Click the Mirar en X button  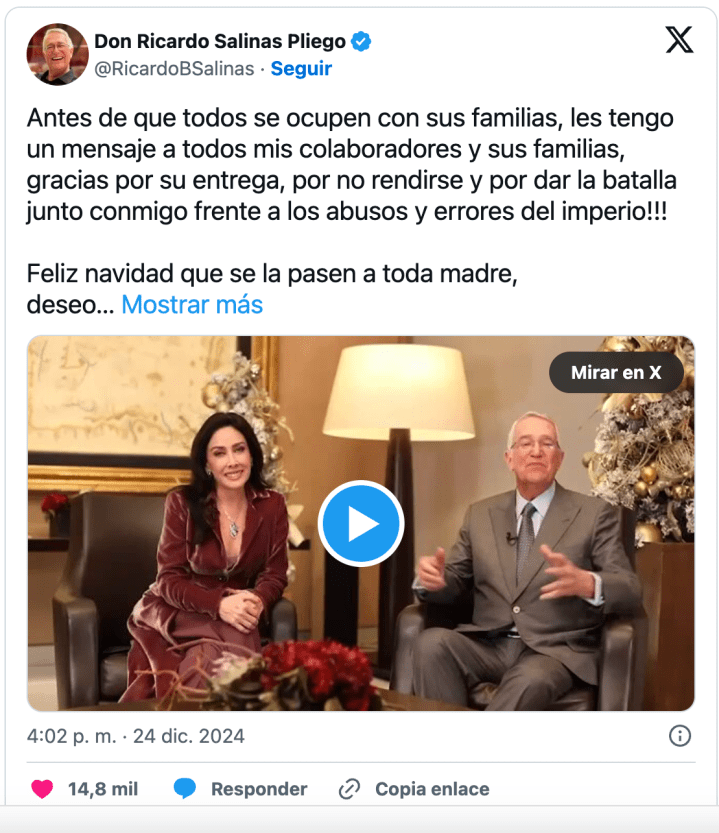click(616, 372)
